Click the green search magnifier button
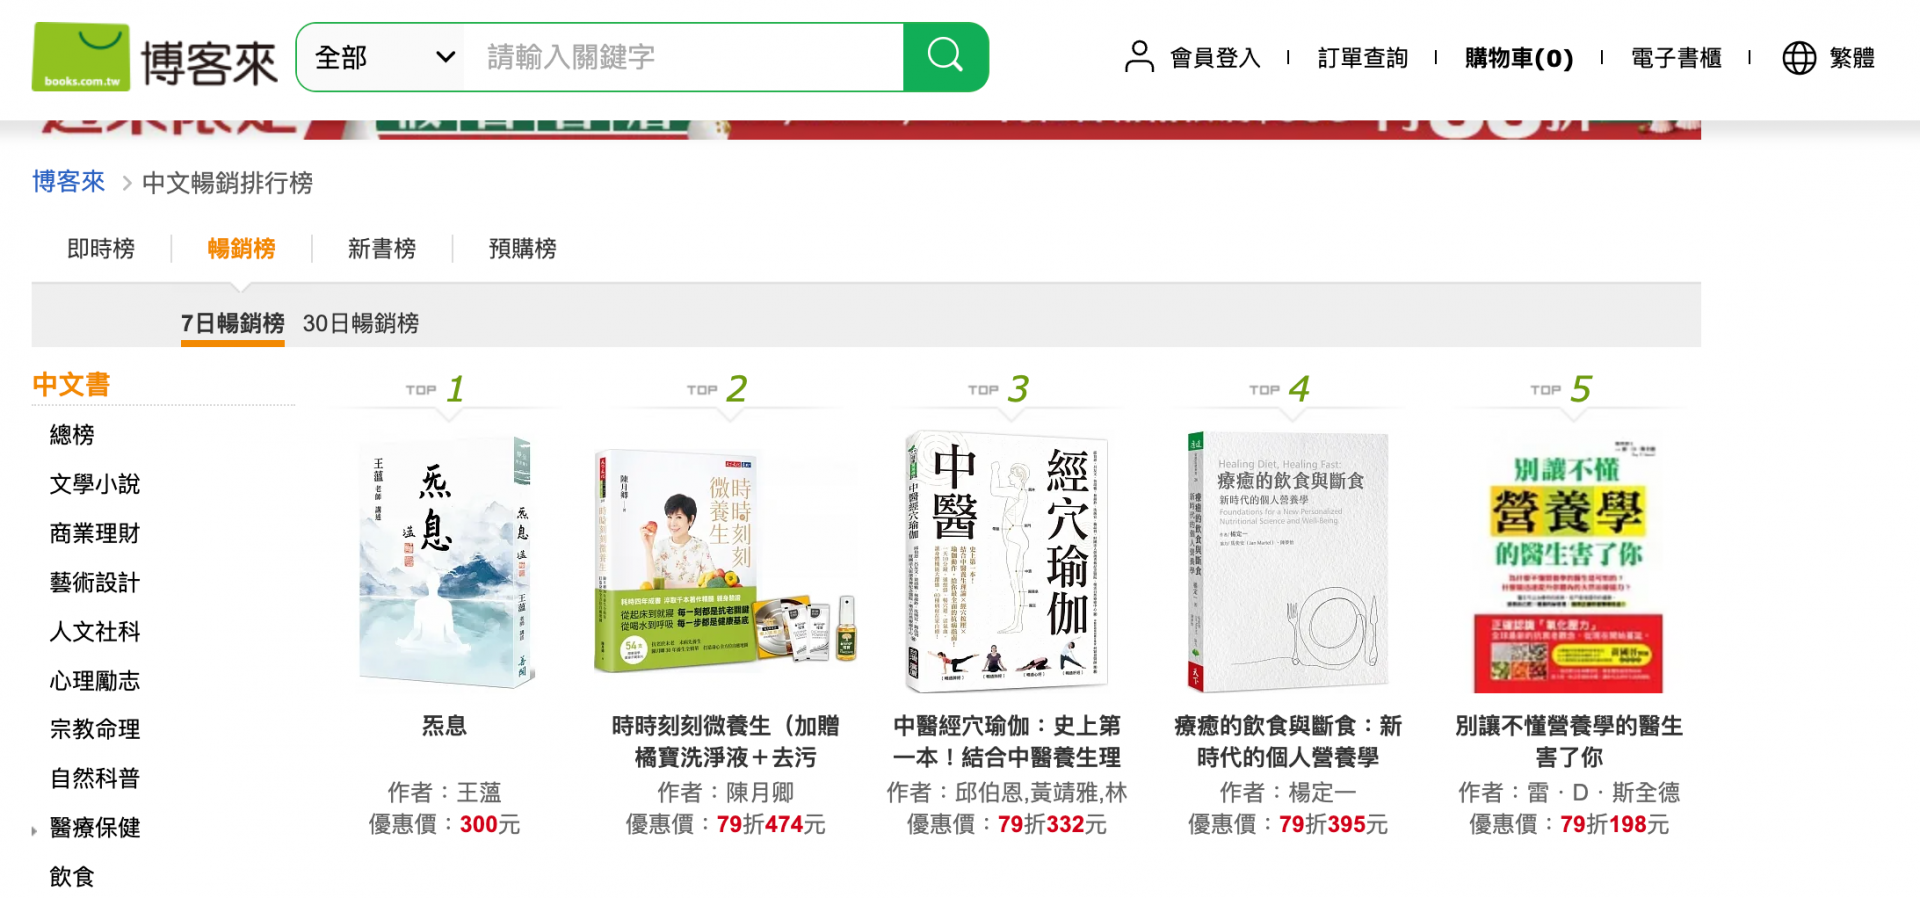This screenshot has height=898, width=1920. click(945, 57)
